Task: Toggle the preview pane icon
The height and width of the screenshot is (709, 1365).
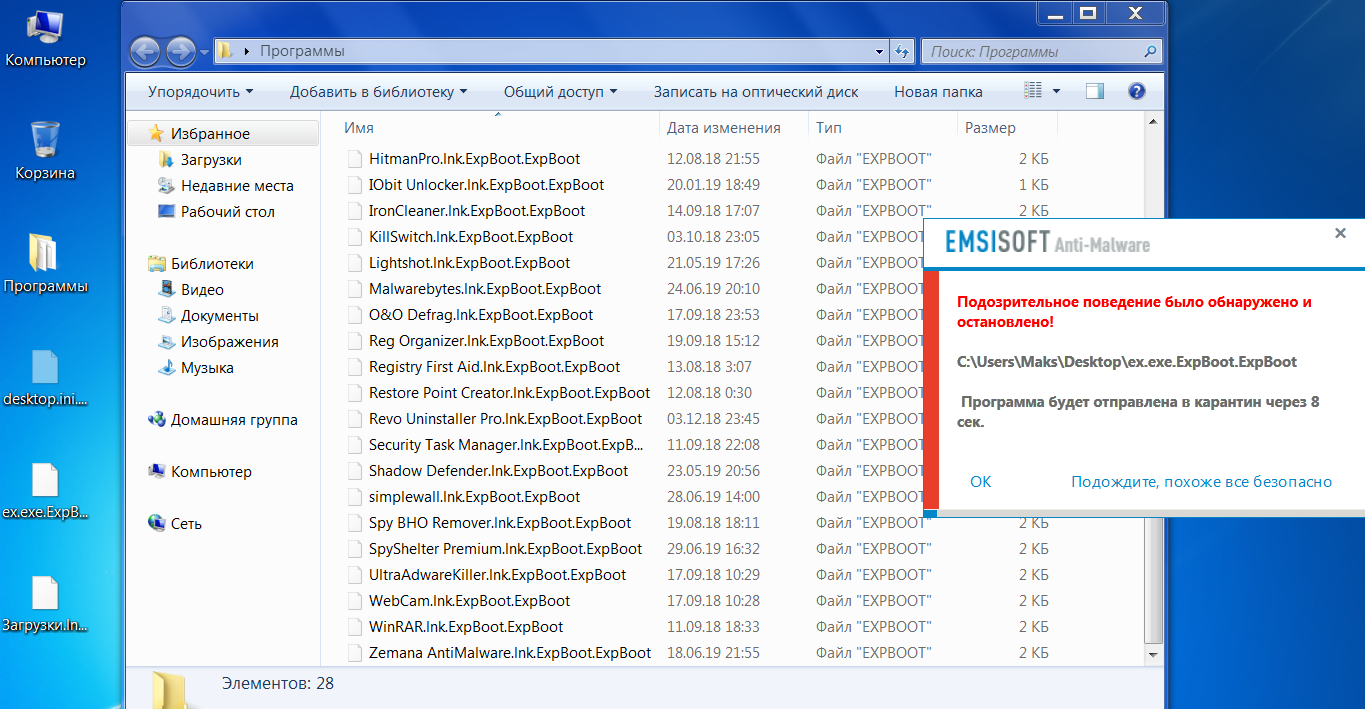Action: (1095, 91)
